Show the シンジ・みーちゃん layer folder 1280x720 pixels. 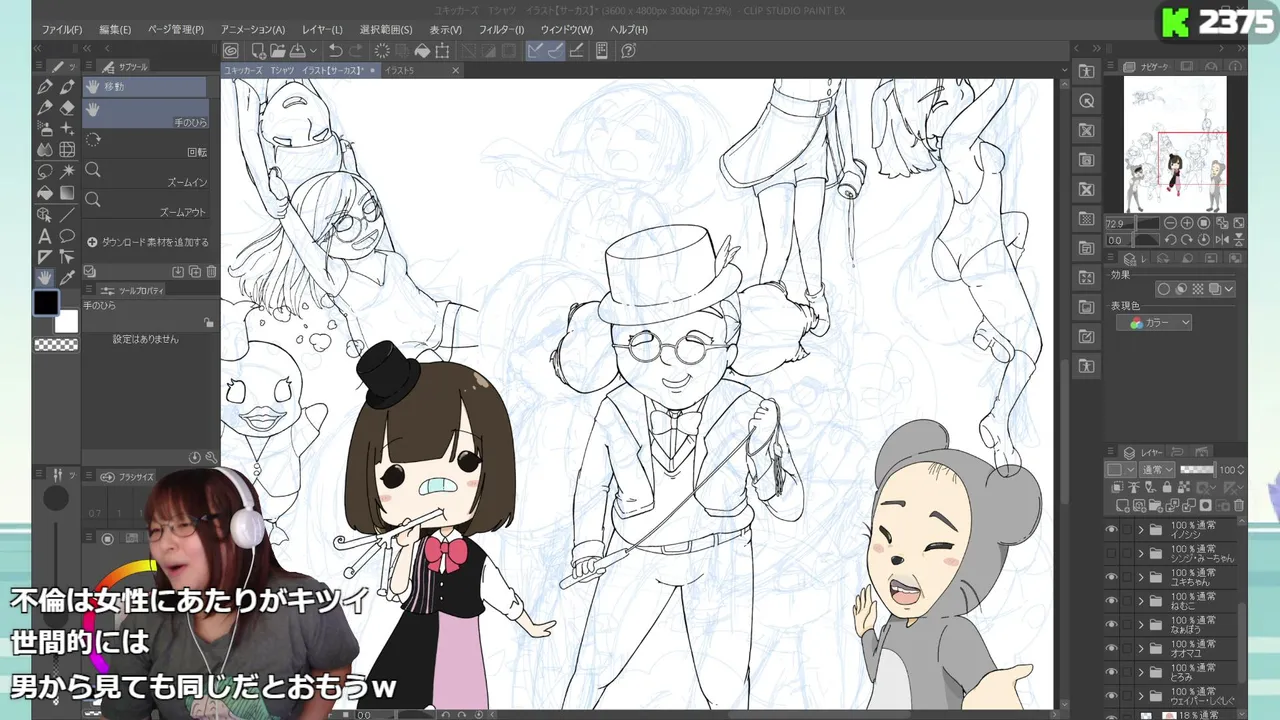pos(1112,553)
